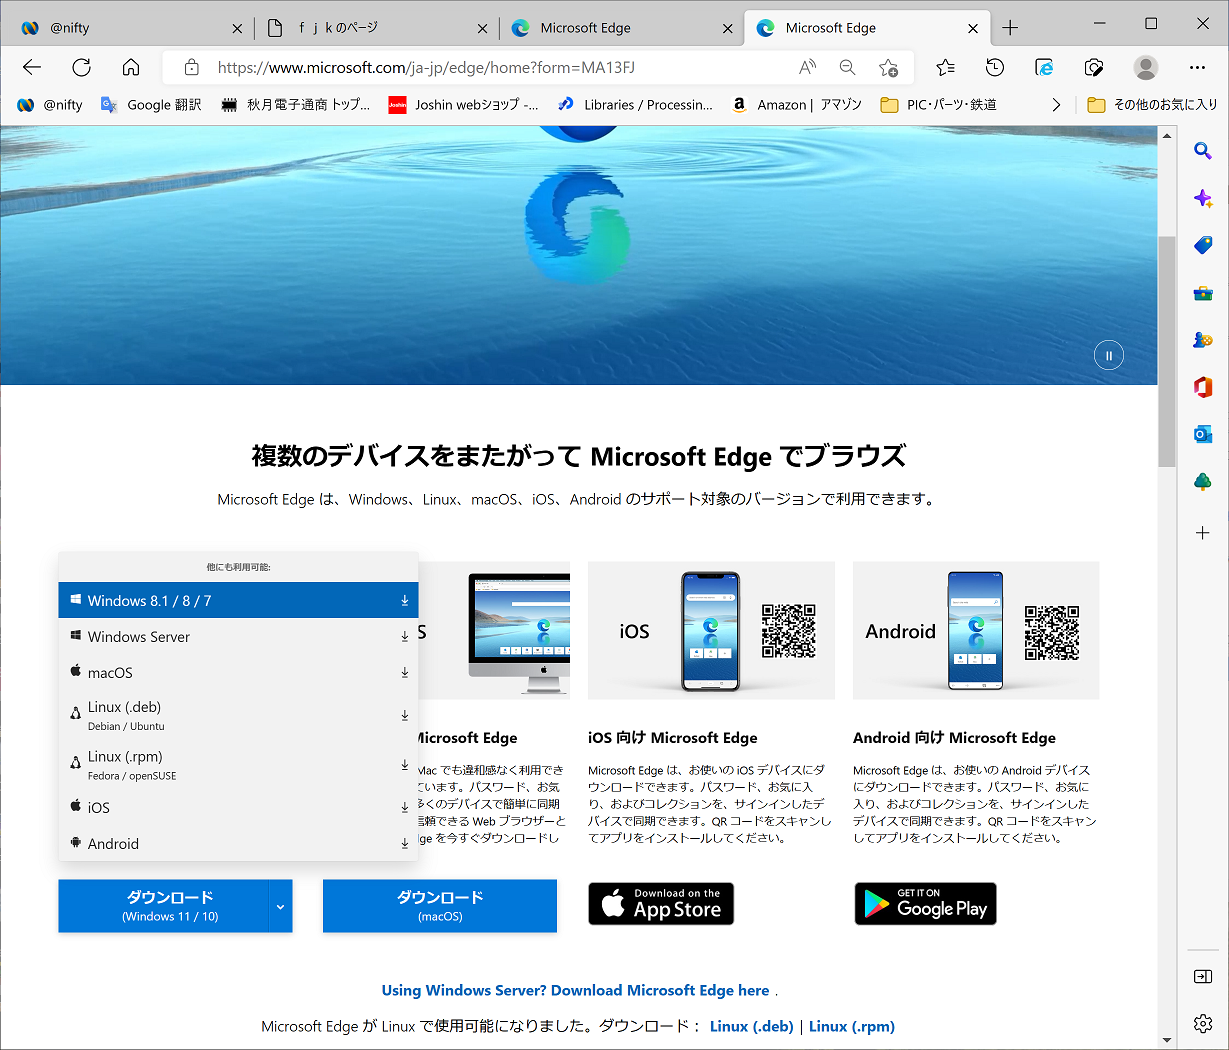Collapse the download platform dropdown arrow
Image resolution: width=1229 pixels, height=1050 pixels.
(281, 906)
